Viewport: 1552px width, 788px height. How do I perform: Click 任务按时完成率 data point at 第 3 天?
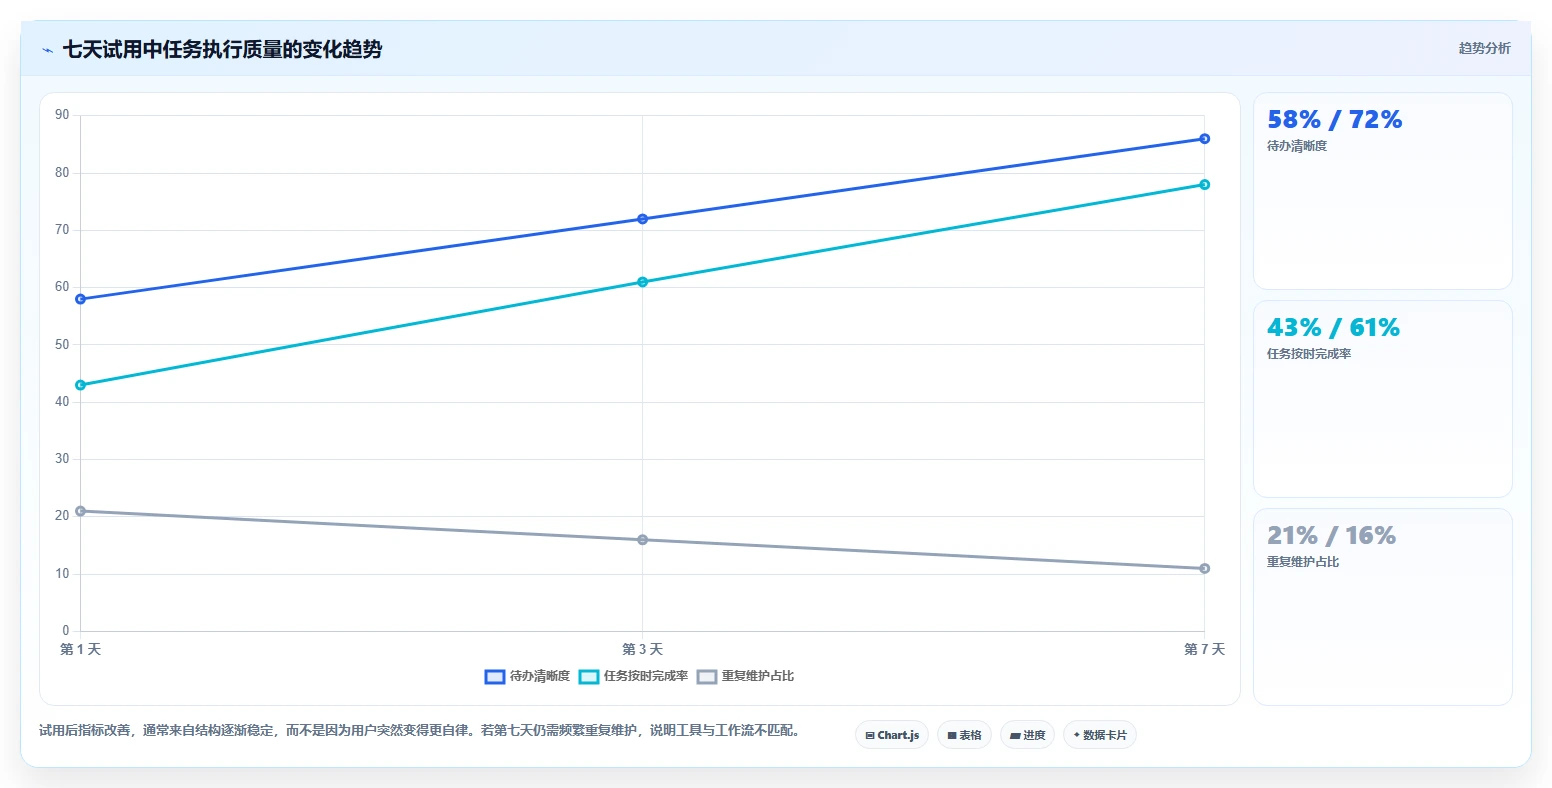tap(643, 282)
